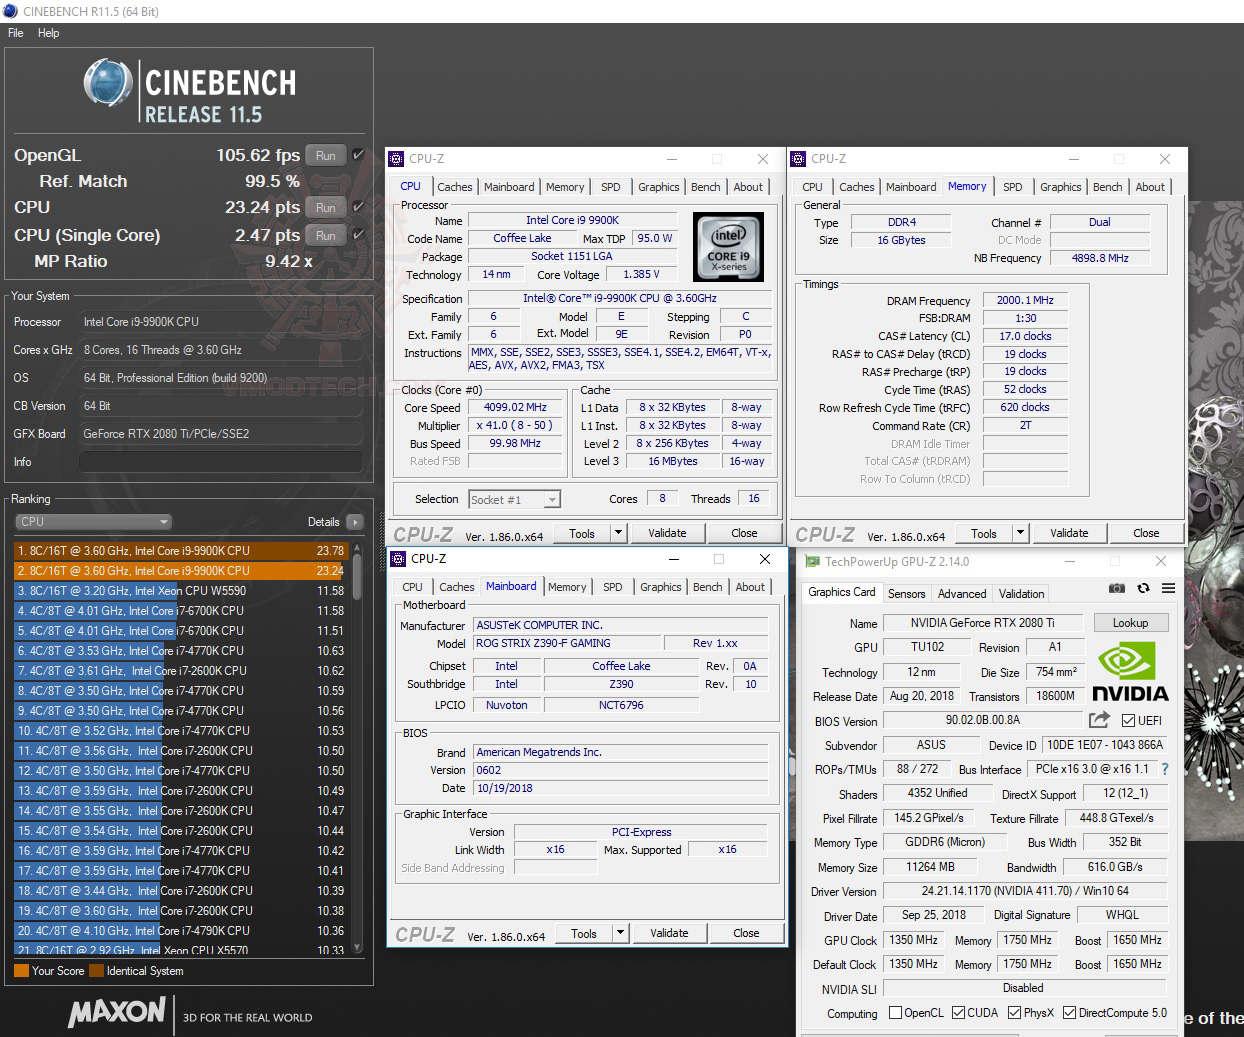Viewport: 1244px width, 1037px height.
Task: Open the CPU ranking dropdown in Cinebench
Action: tap(164, 521)
